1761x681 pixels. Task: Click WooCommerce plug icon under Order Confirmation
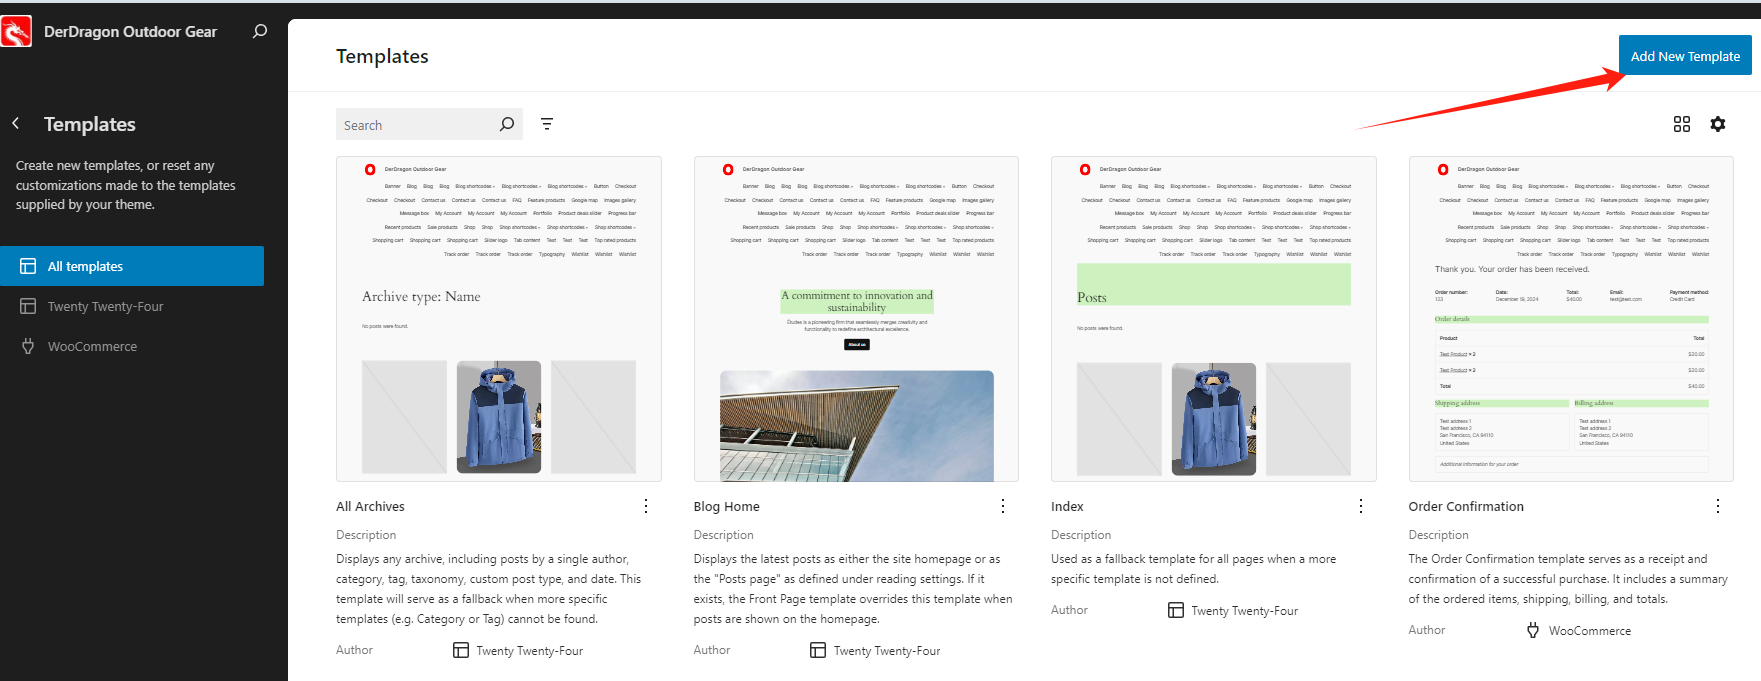coord(1533,630)
